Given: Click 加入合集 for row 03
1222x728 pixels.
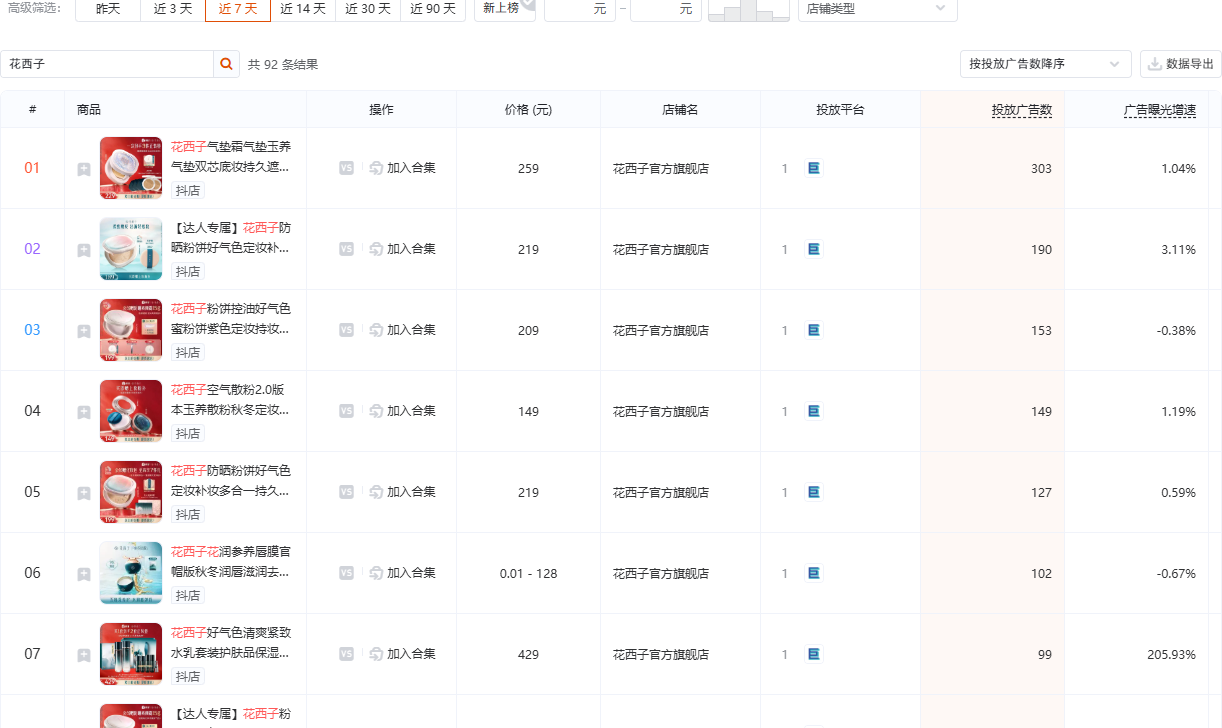Looking at the screenshot, I should (x=402, y=330).
